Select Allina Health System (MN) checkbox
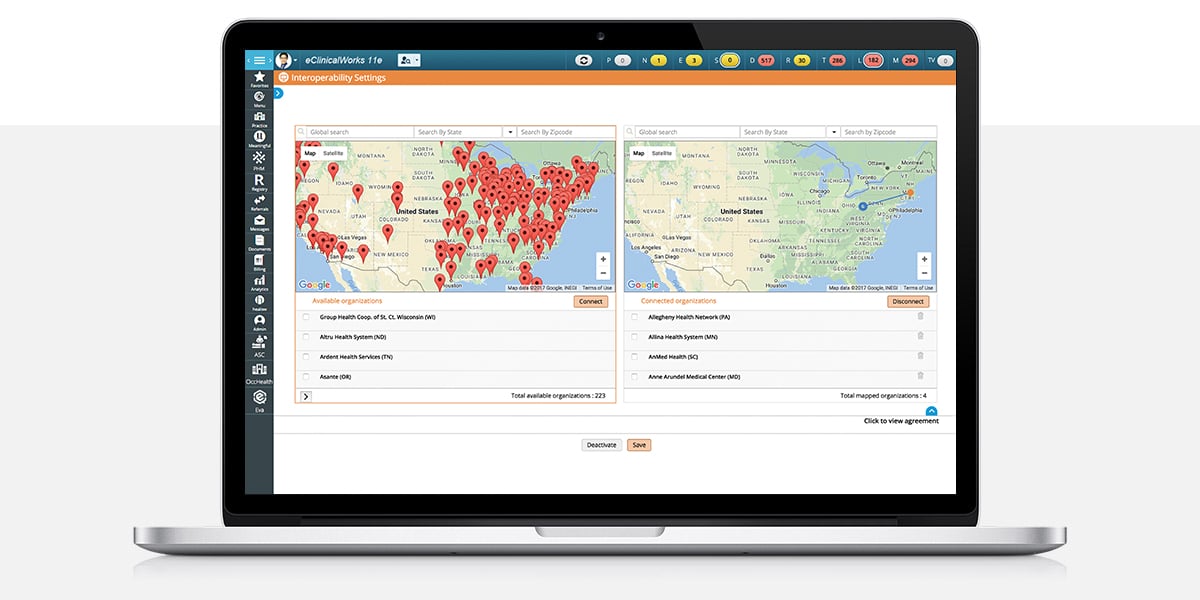Viewport: 1200px width, 600px height. click(635, 337)
